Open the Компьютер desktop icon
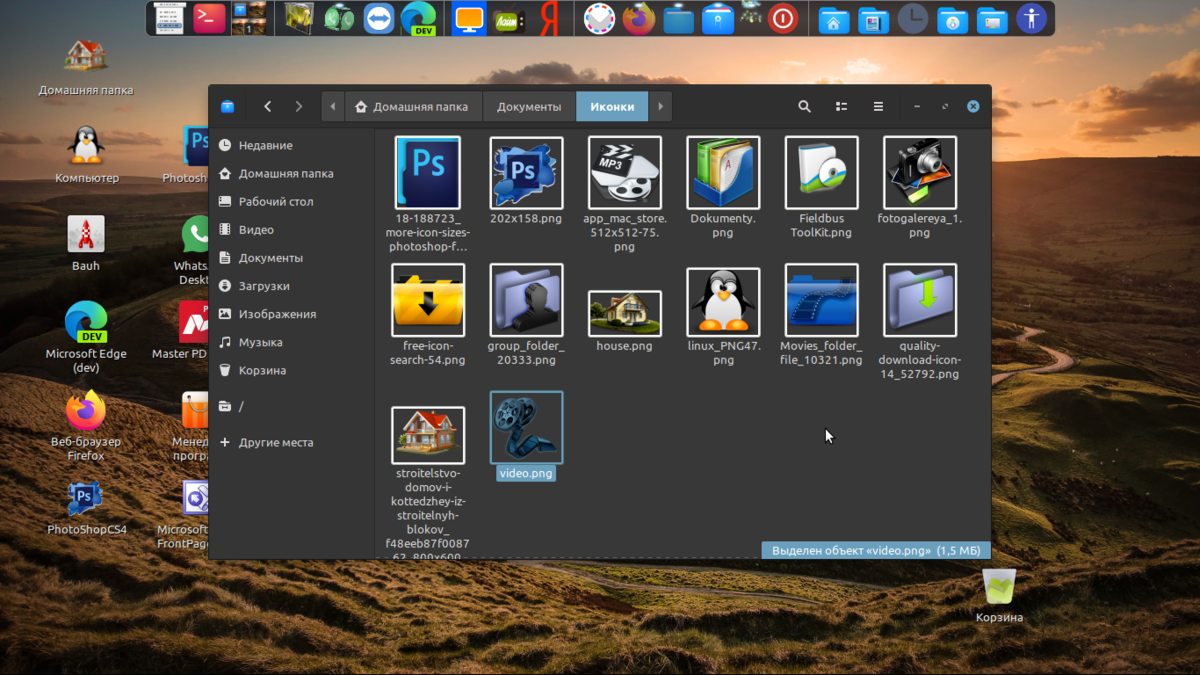The width and height of the screenshot is (1200, 675). [86, 156]
